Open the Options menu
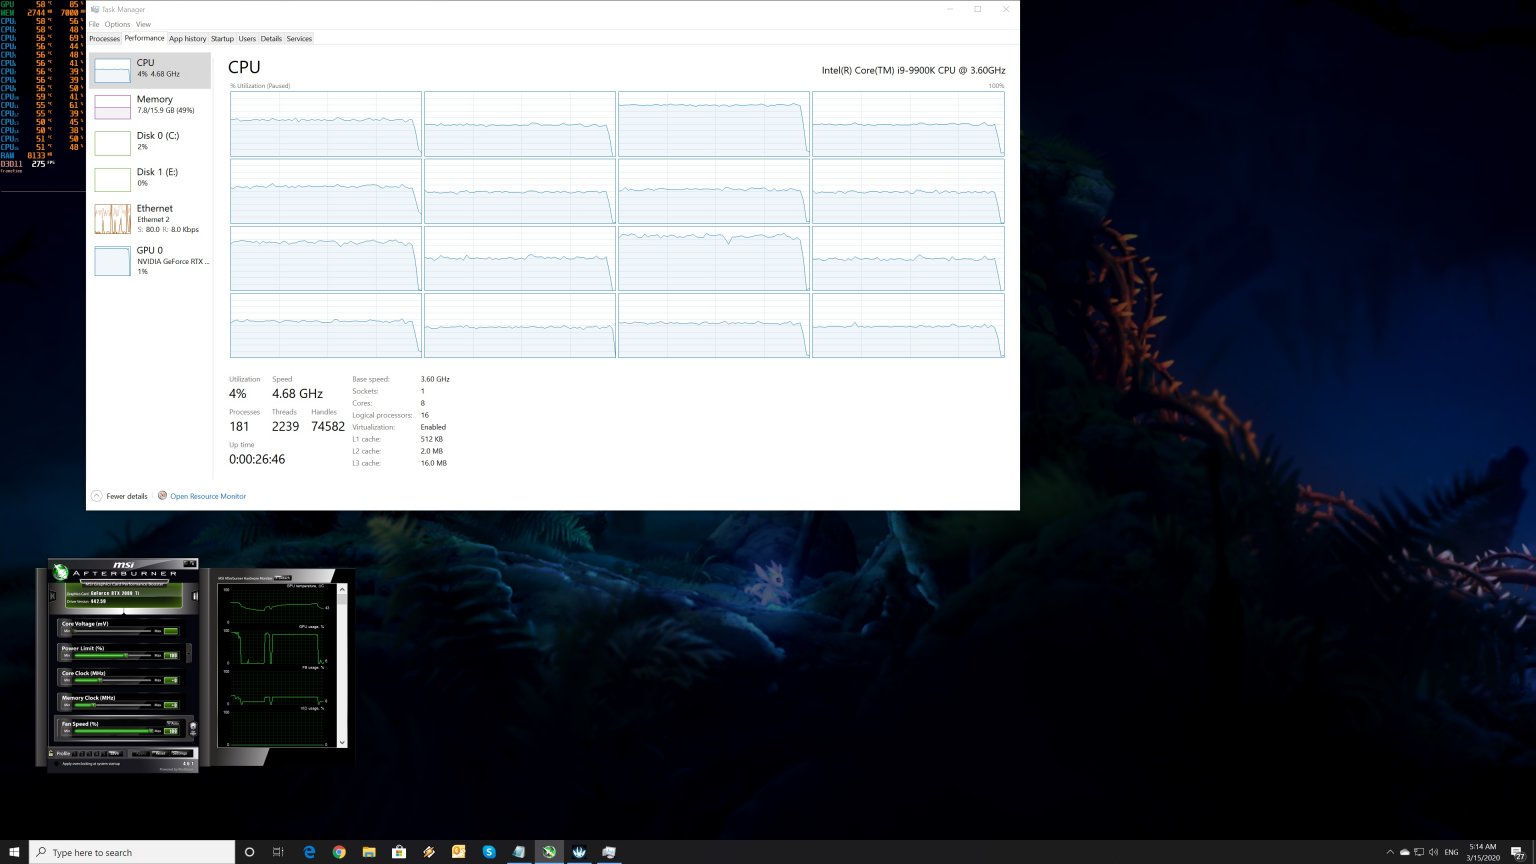1536x864 pixels. click(x=117, y=24)
